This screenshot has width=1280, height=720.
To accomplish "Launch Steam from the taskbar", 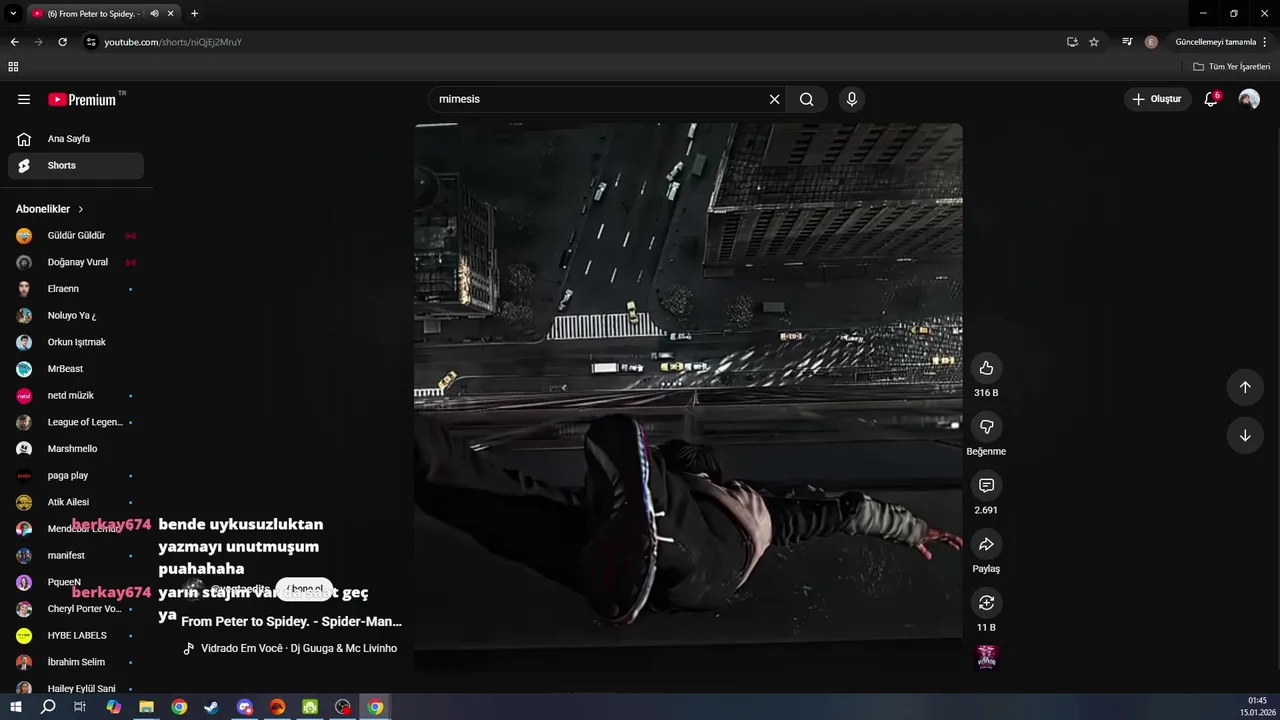I will [x=212, y=707].
